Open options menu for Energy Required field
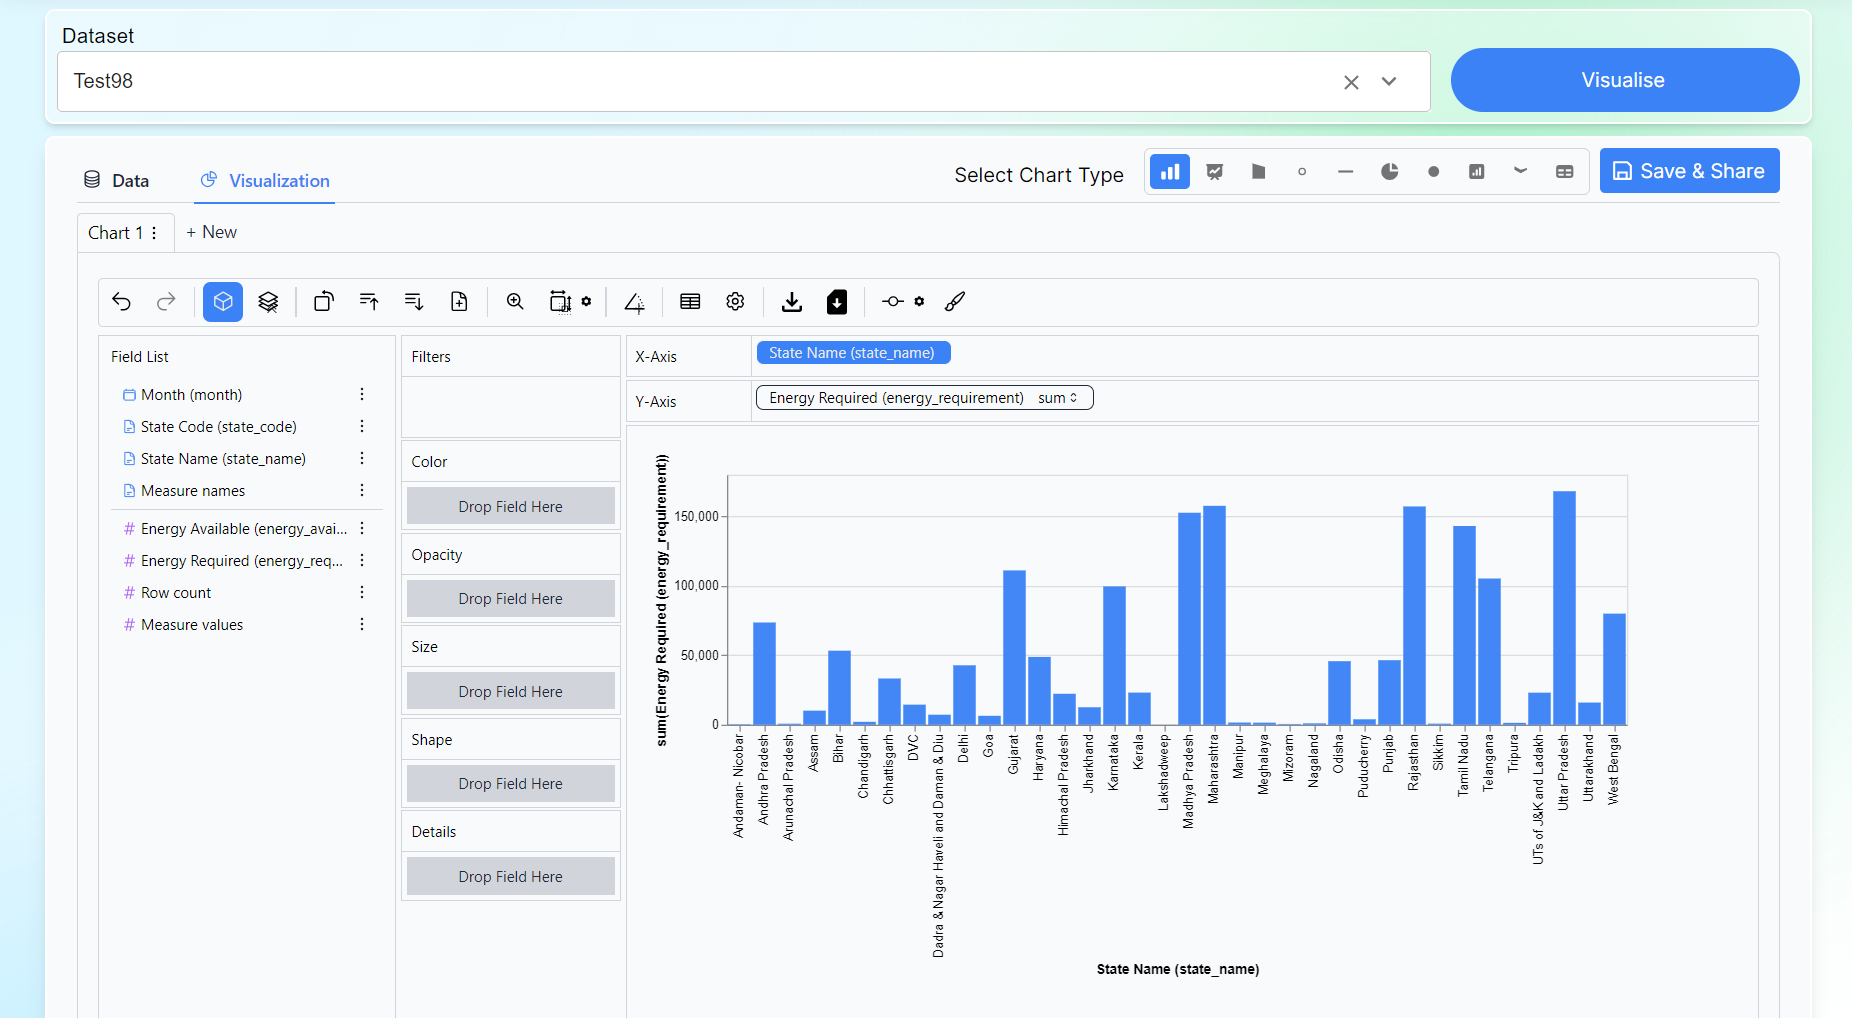This screenshot has width=1852, height=1018. (x=362, y=561)
